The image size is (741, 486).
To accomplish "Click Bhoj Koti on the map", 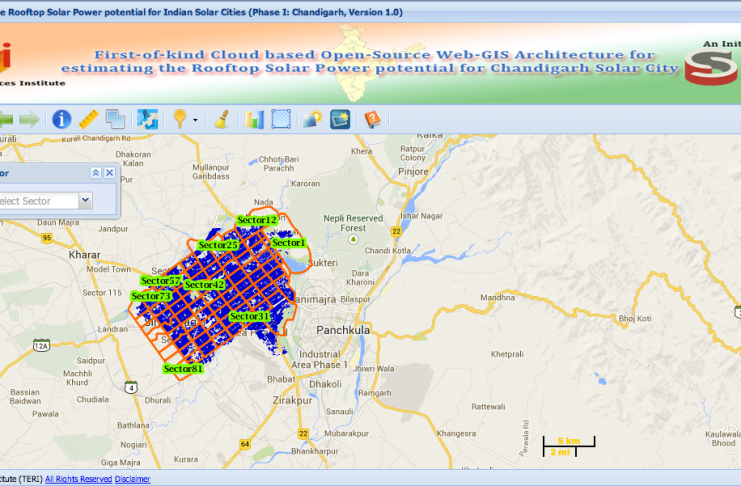I will (x=635, y=319).
